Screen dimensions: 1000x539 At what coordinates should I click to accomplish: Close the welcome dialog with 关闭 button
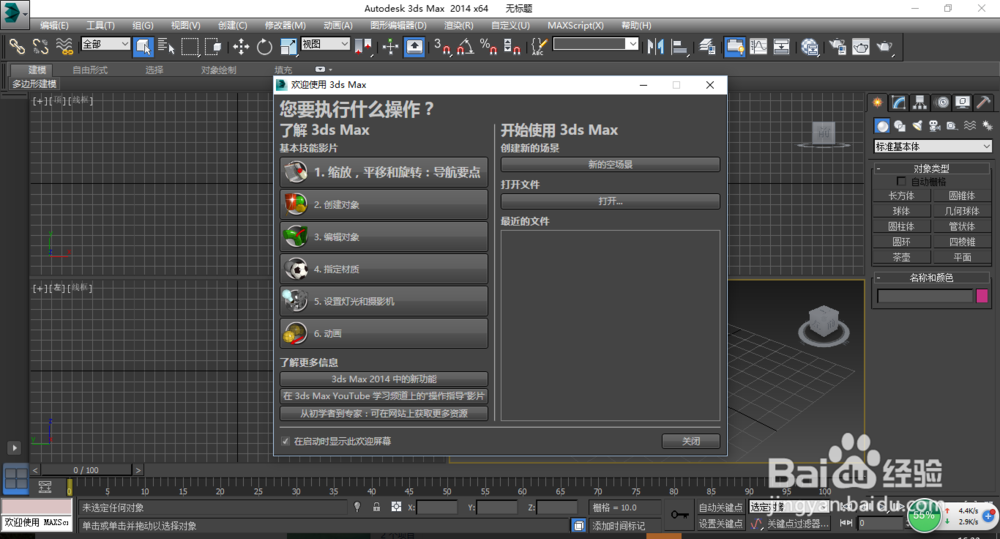691,441
